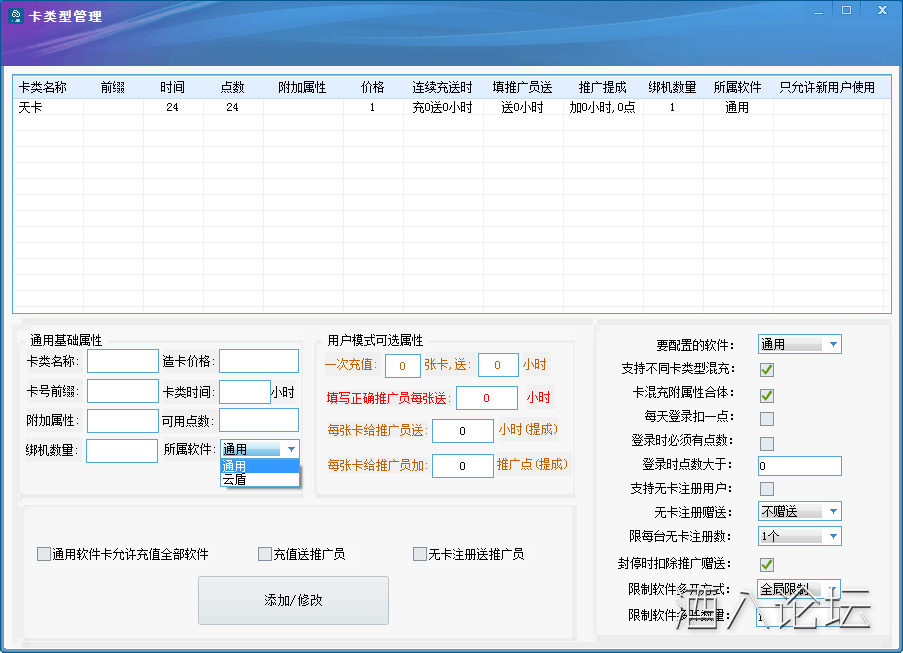This screenshot has width=903, height=653.
Task: Uncheck 支持不同卡类型混充 option
Action: [x=767, y=370]
